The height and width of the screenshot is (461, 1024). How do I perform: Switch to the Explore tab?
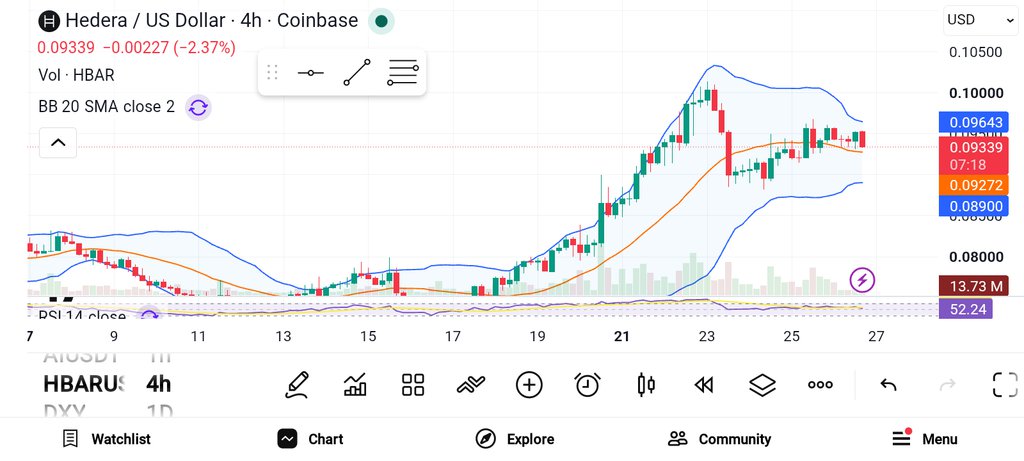pyautogui.click(x=515, y=439)
